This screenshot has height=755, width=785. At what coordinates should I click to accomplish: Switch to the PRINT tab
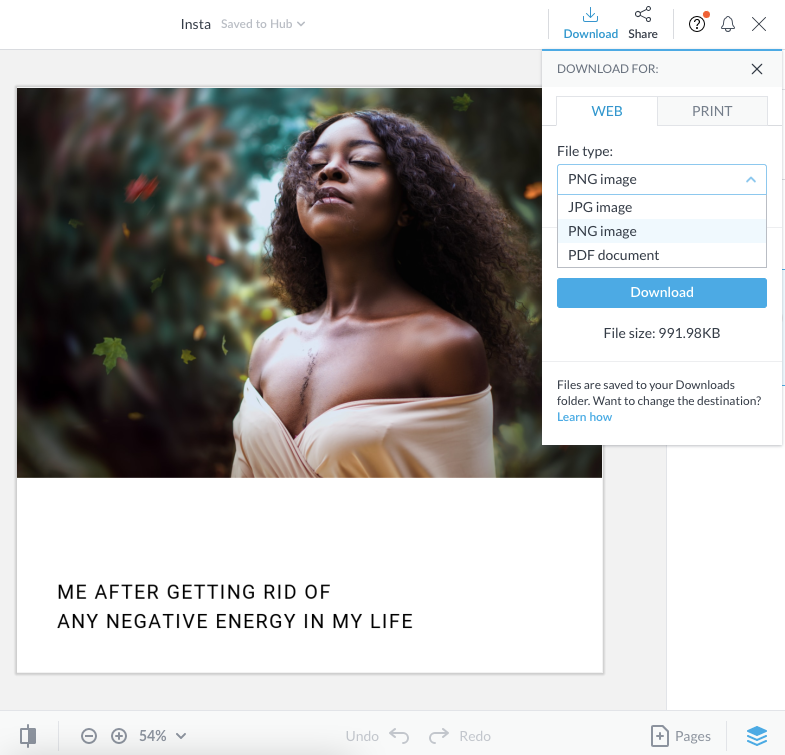click(x=712, y=111)
